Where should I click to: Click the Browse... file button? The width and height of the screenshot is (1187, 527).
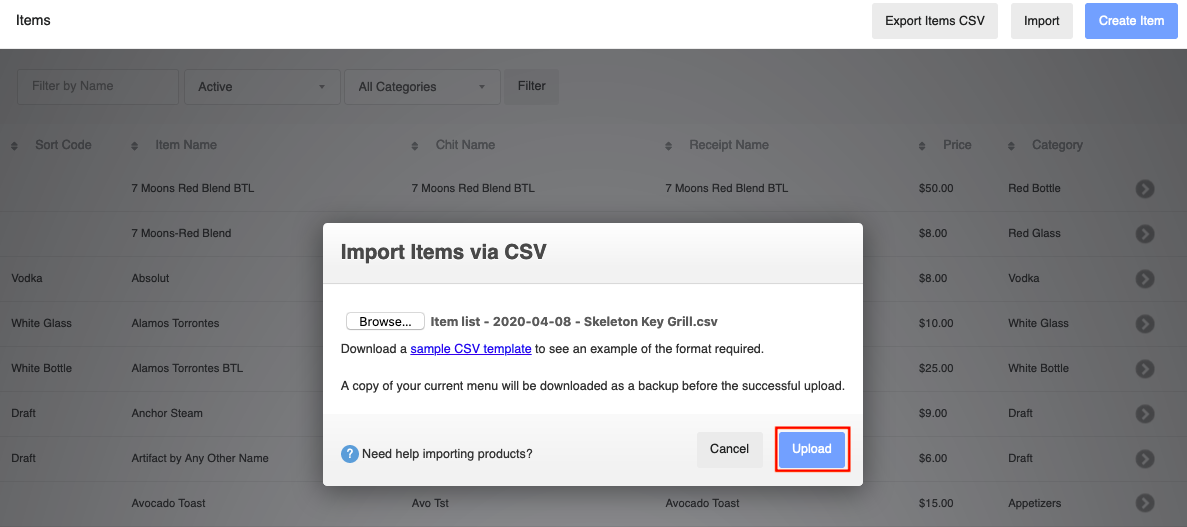click(x=385, y=322)
